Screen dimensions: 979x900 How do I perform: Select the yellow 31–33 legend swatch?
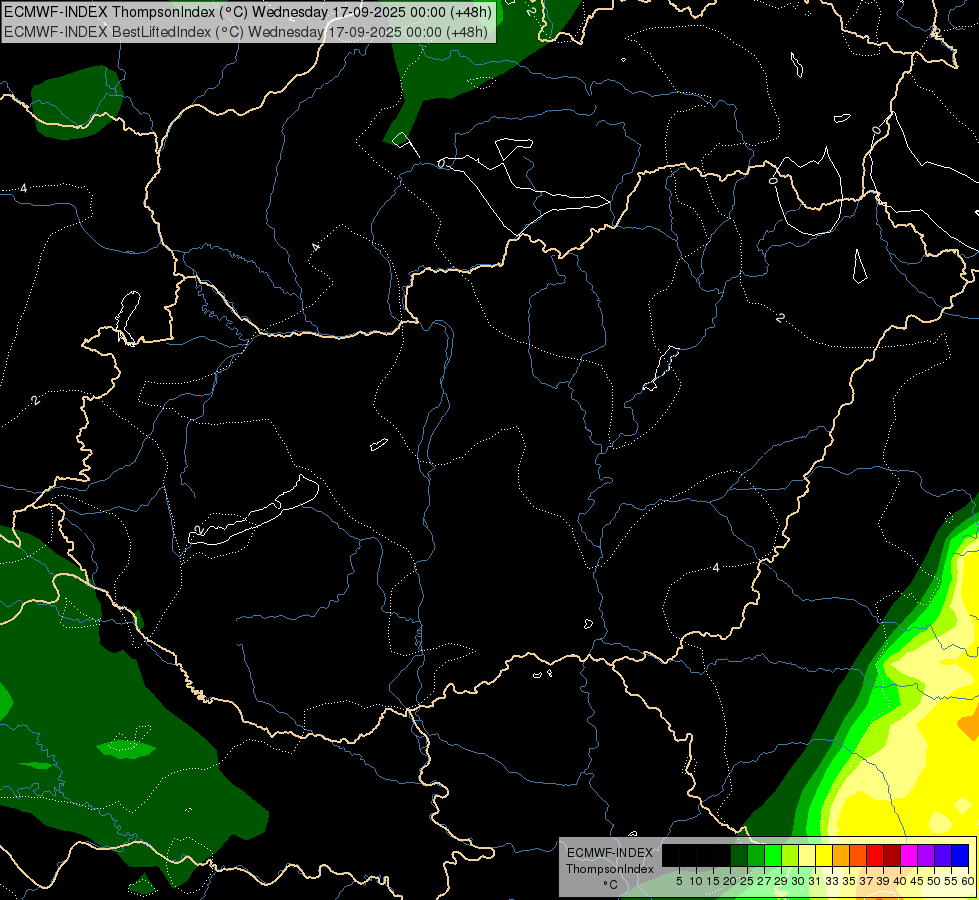tap(824, 855)
